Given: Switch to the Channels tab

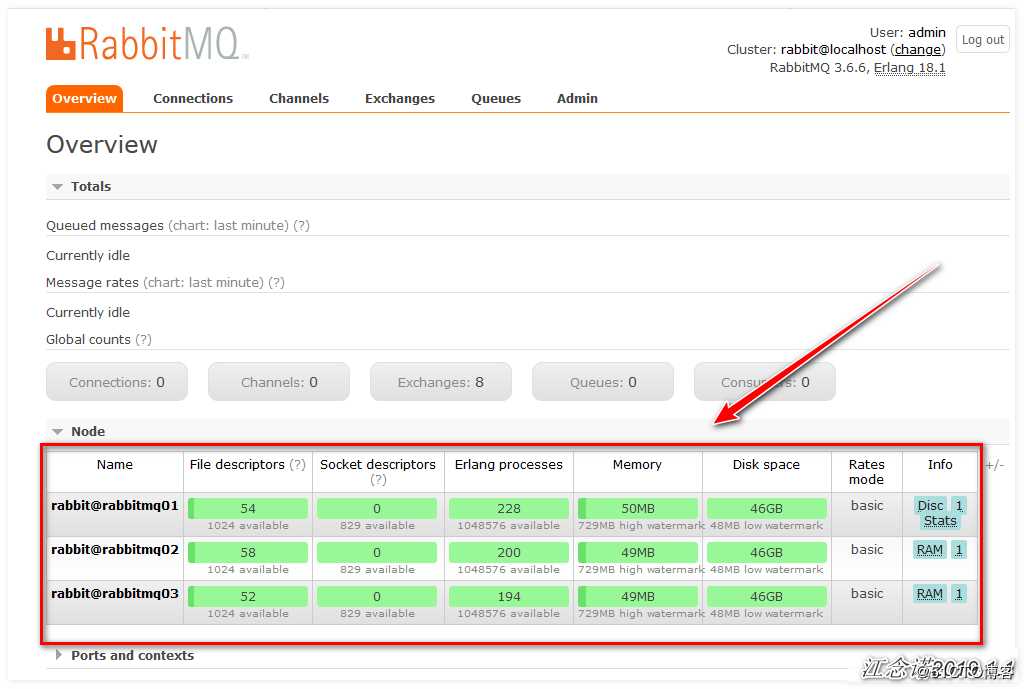Looking at the screenshot, I should pyautogui.click(x=298, y=99).
